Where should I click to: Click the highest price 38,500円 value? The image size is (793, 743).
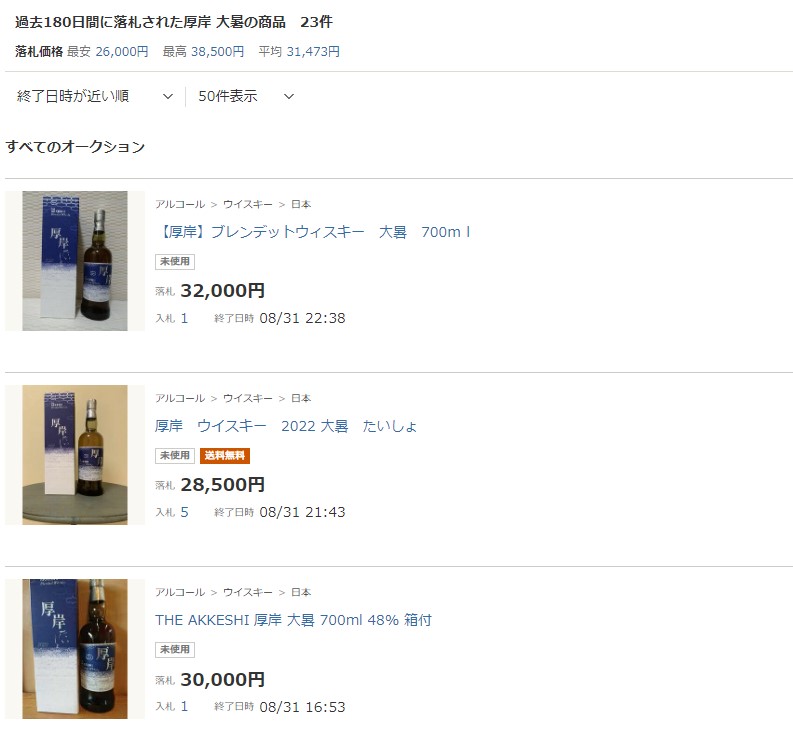pos(217,52)
